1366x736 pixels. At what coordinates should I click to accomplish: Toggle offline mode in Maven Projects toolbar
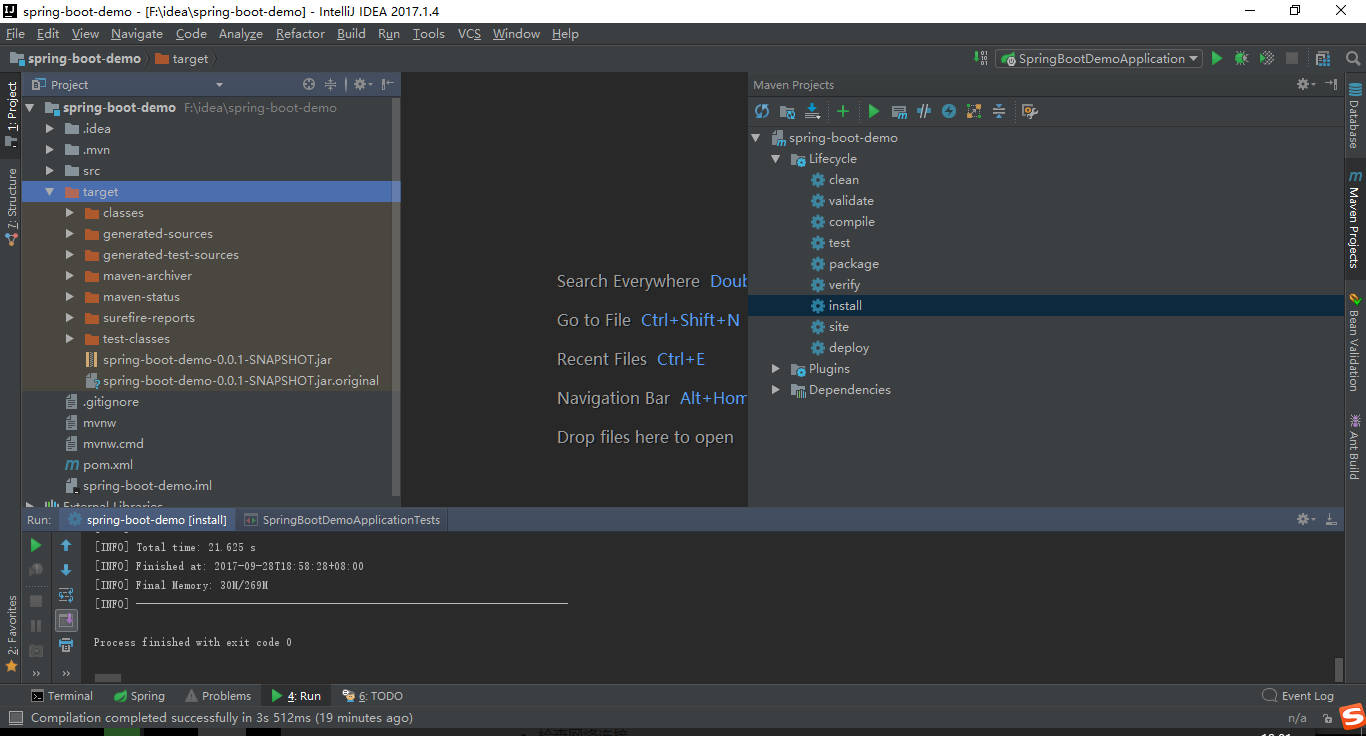pos(923,111)
